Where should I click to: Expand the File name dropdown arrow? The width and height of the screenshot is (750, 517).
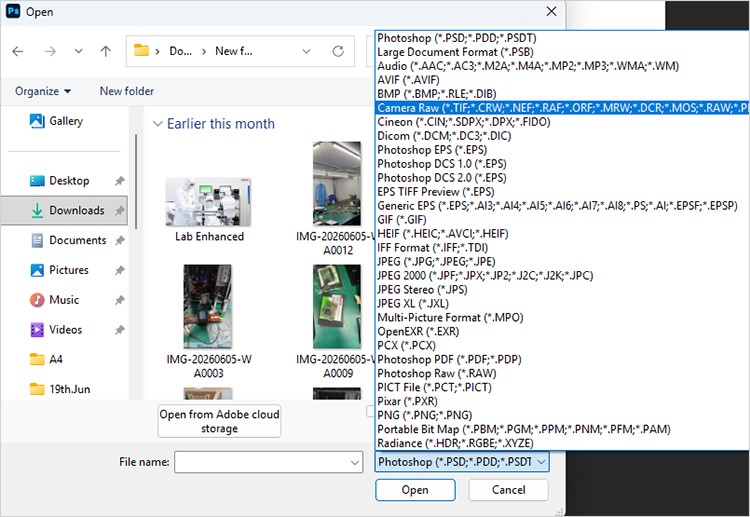point(355,462)
